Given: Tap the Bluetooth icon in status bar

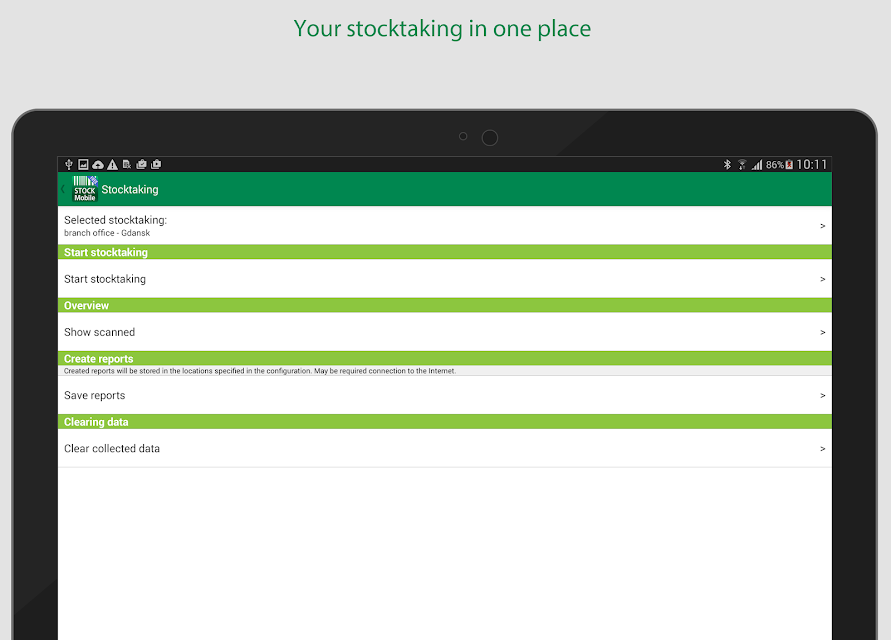Looking at the screenshot, I should [x=727, y=165].
